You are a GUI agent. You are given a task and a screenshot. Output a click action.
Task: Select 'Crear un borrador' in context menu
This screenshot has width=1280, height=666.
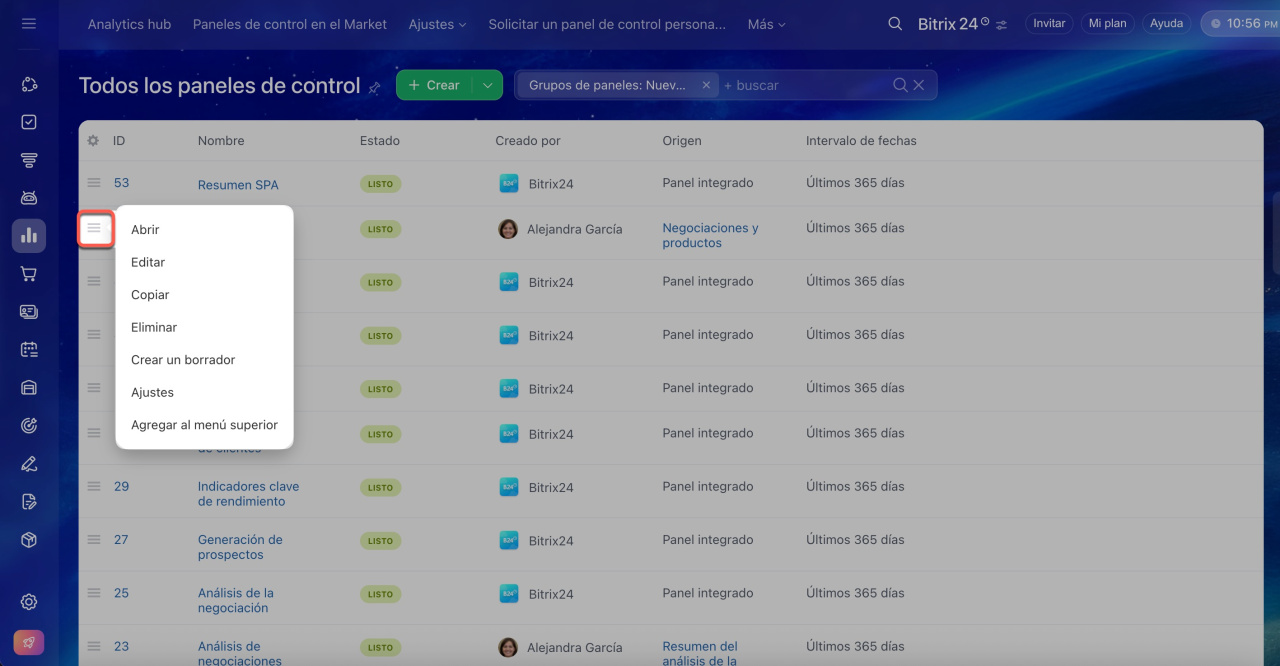coord(183,360)
